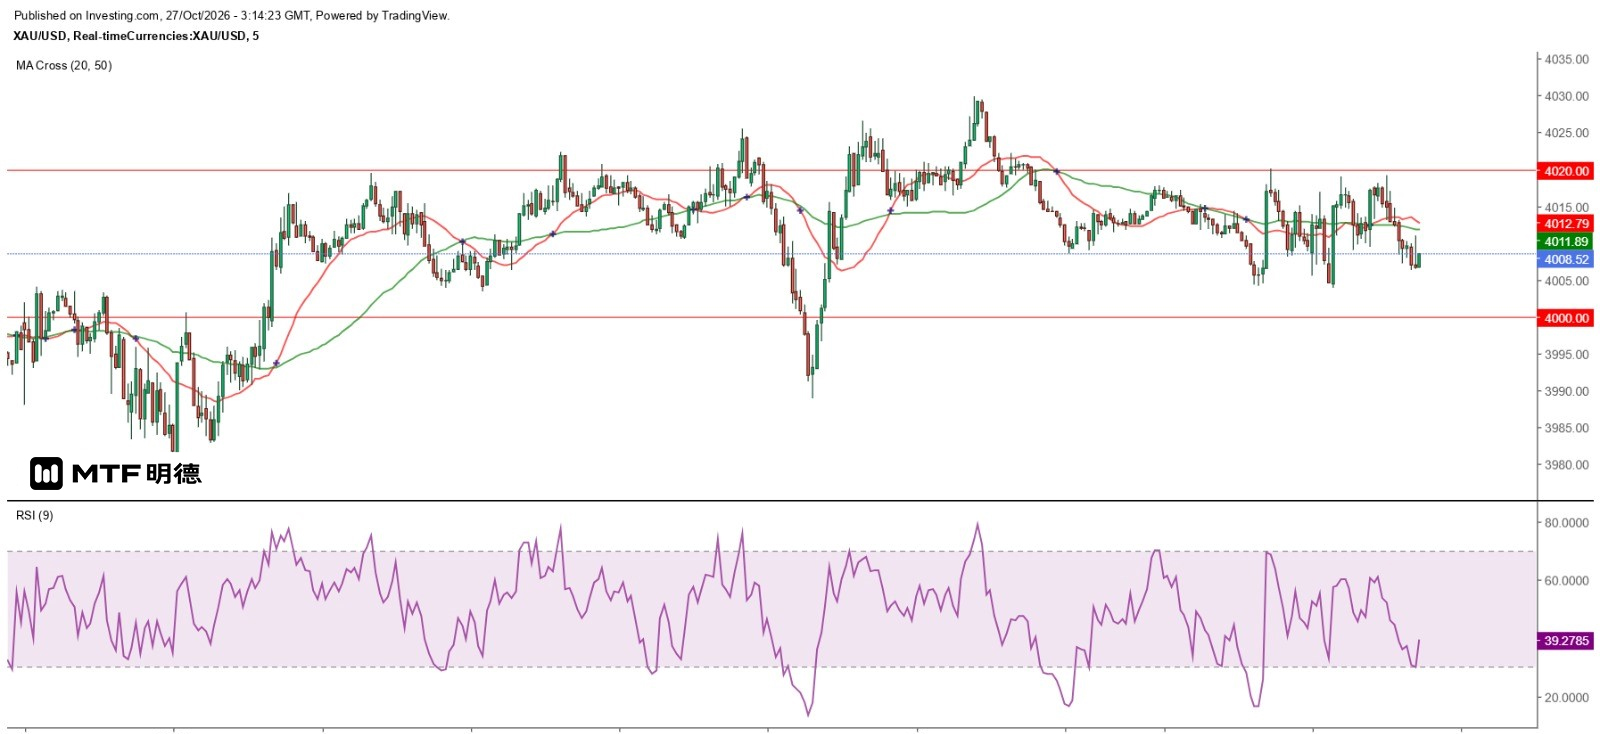Click the purple 39.2785 RSI value tag
The image size is (1600, 734).
coord(1565,641)
